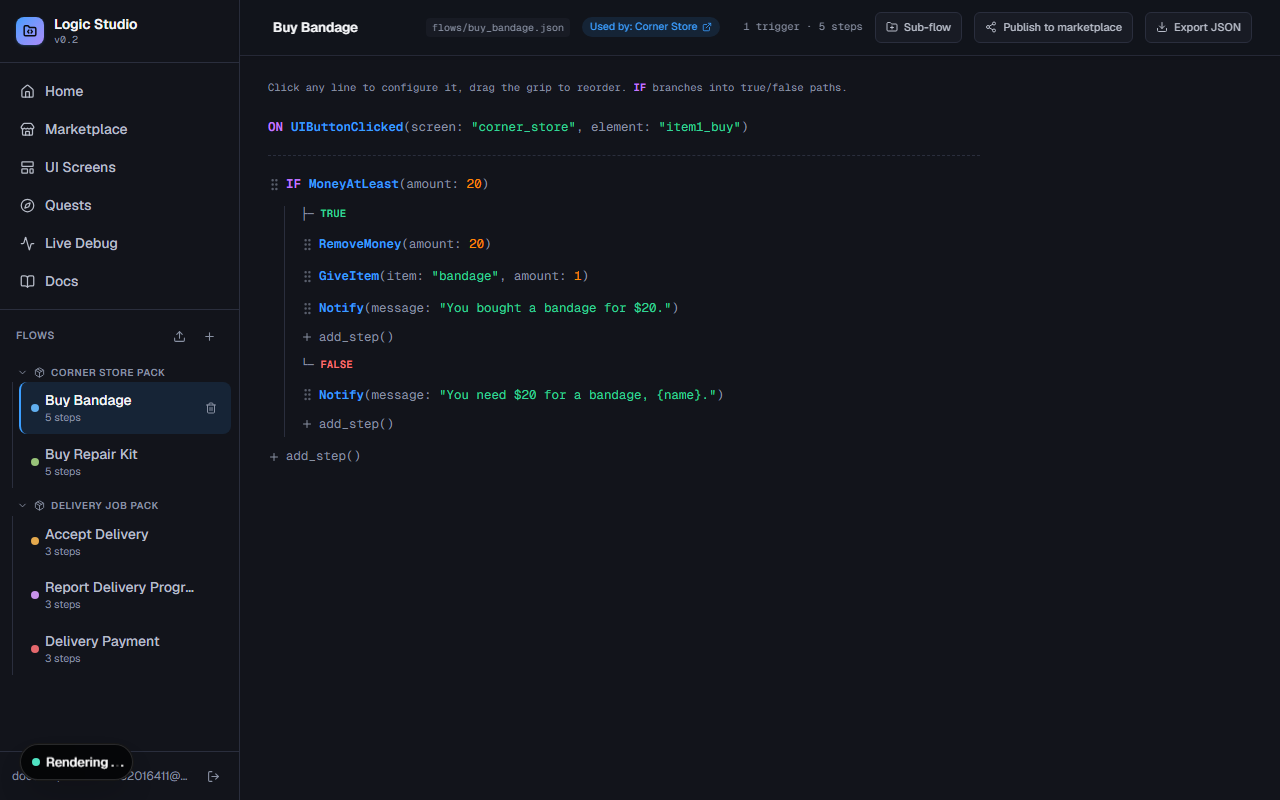The image size is (1280, 800).
Task: Click the ON UIButtonClicked trigger line
Action: coord(508,127)
